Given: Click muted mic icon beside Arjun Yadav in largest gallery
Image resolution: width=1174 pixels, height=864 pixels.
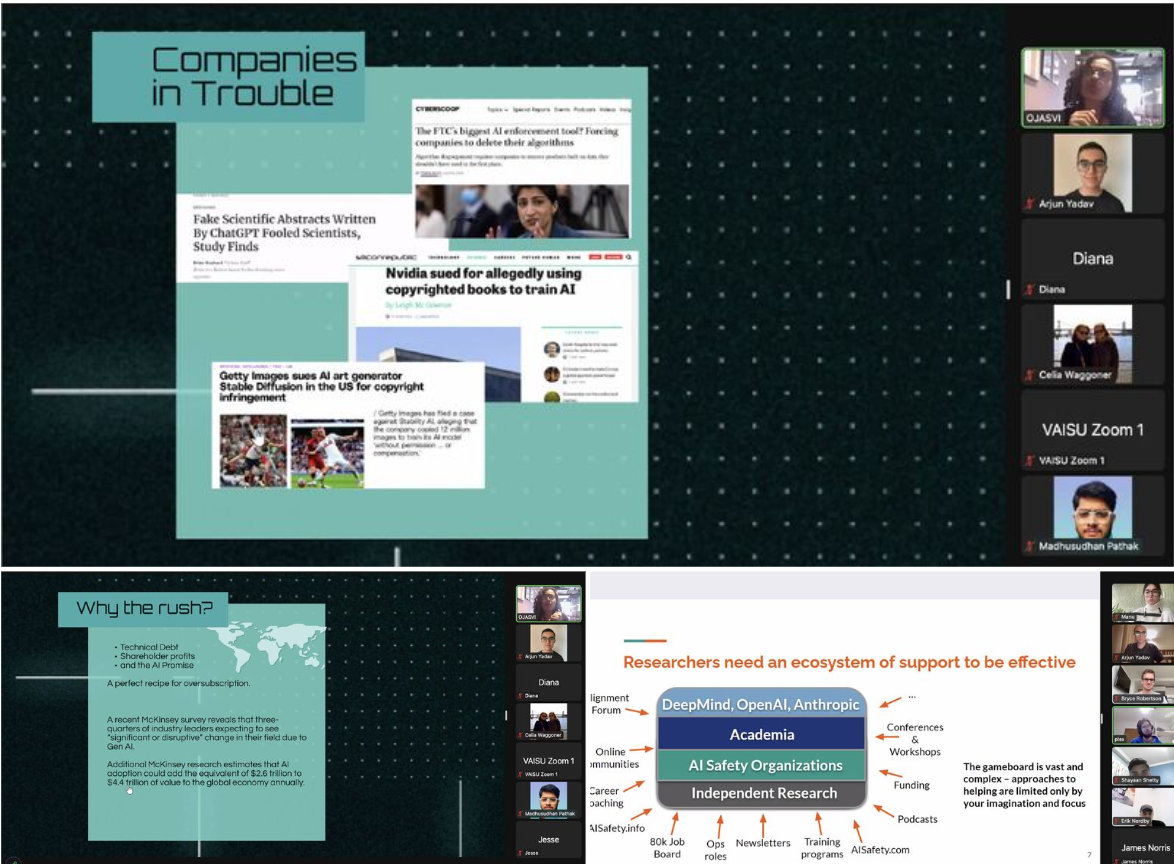Looking at the screenshot, I should pos(1030,204).
